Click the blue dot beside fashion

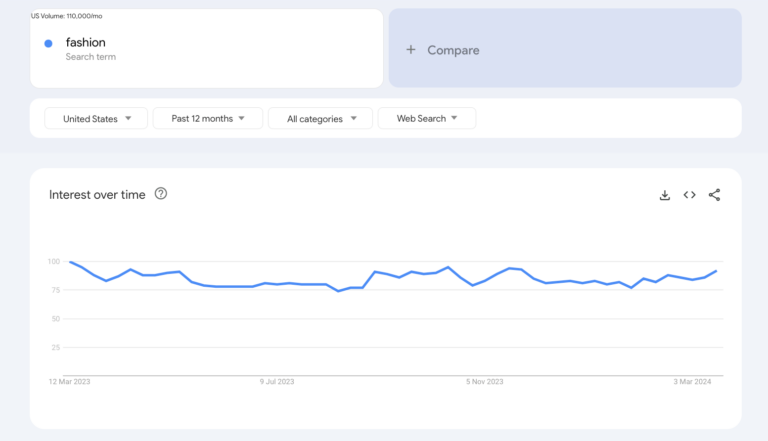click(48, 44)
